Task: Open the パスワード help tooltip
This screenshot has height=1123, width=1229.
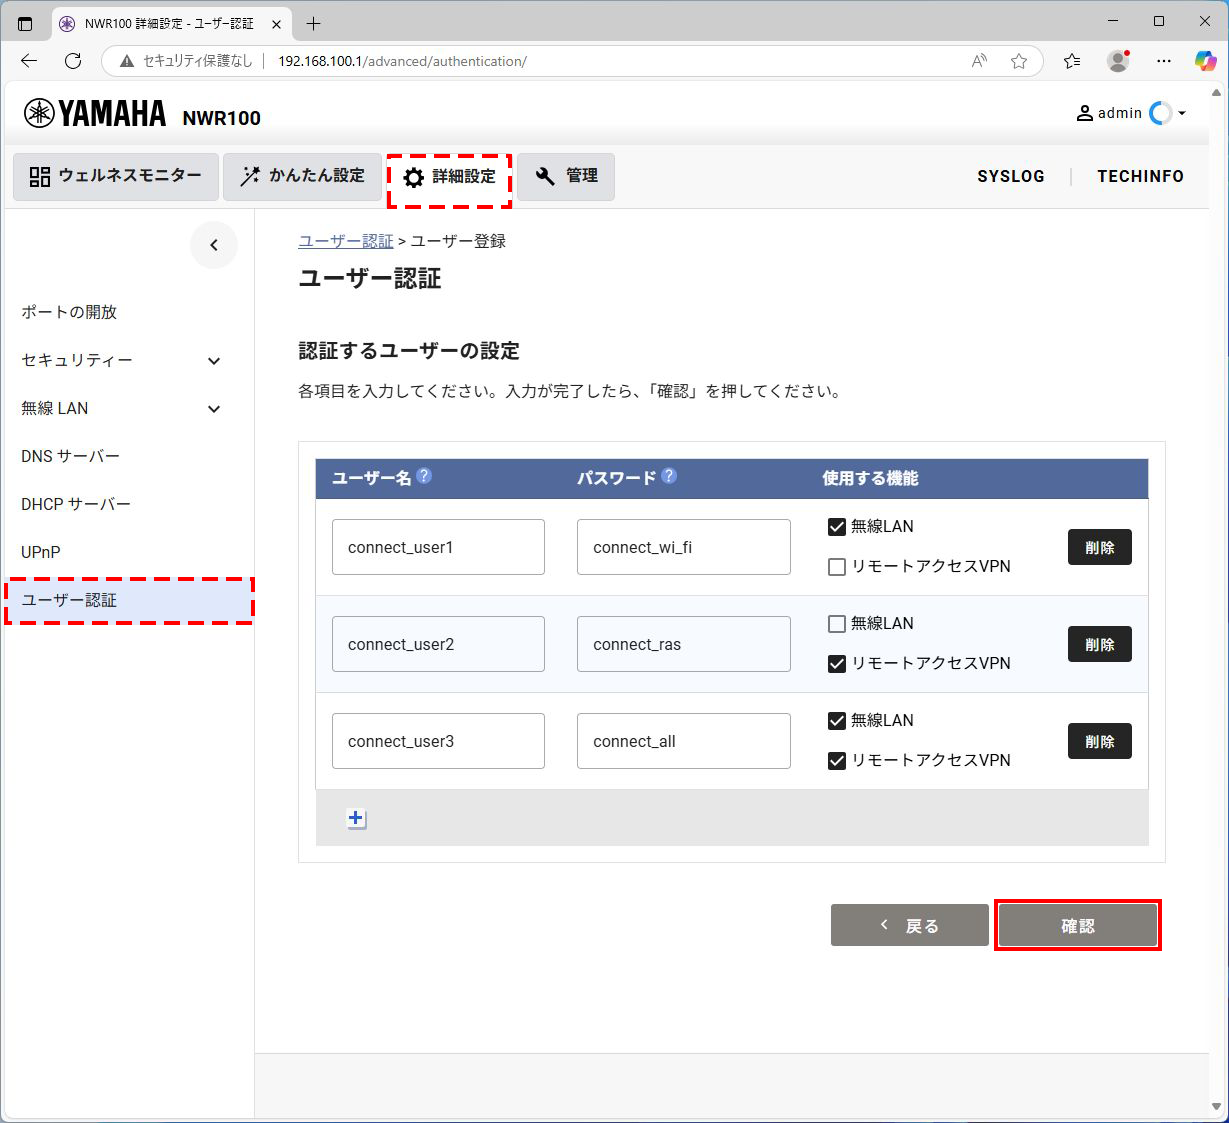Action: (668, 477)
